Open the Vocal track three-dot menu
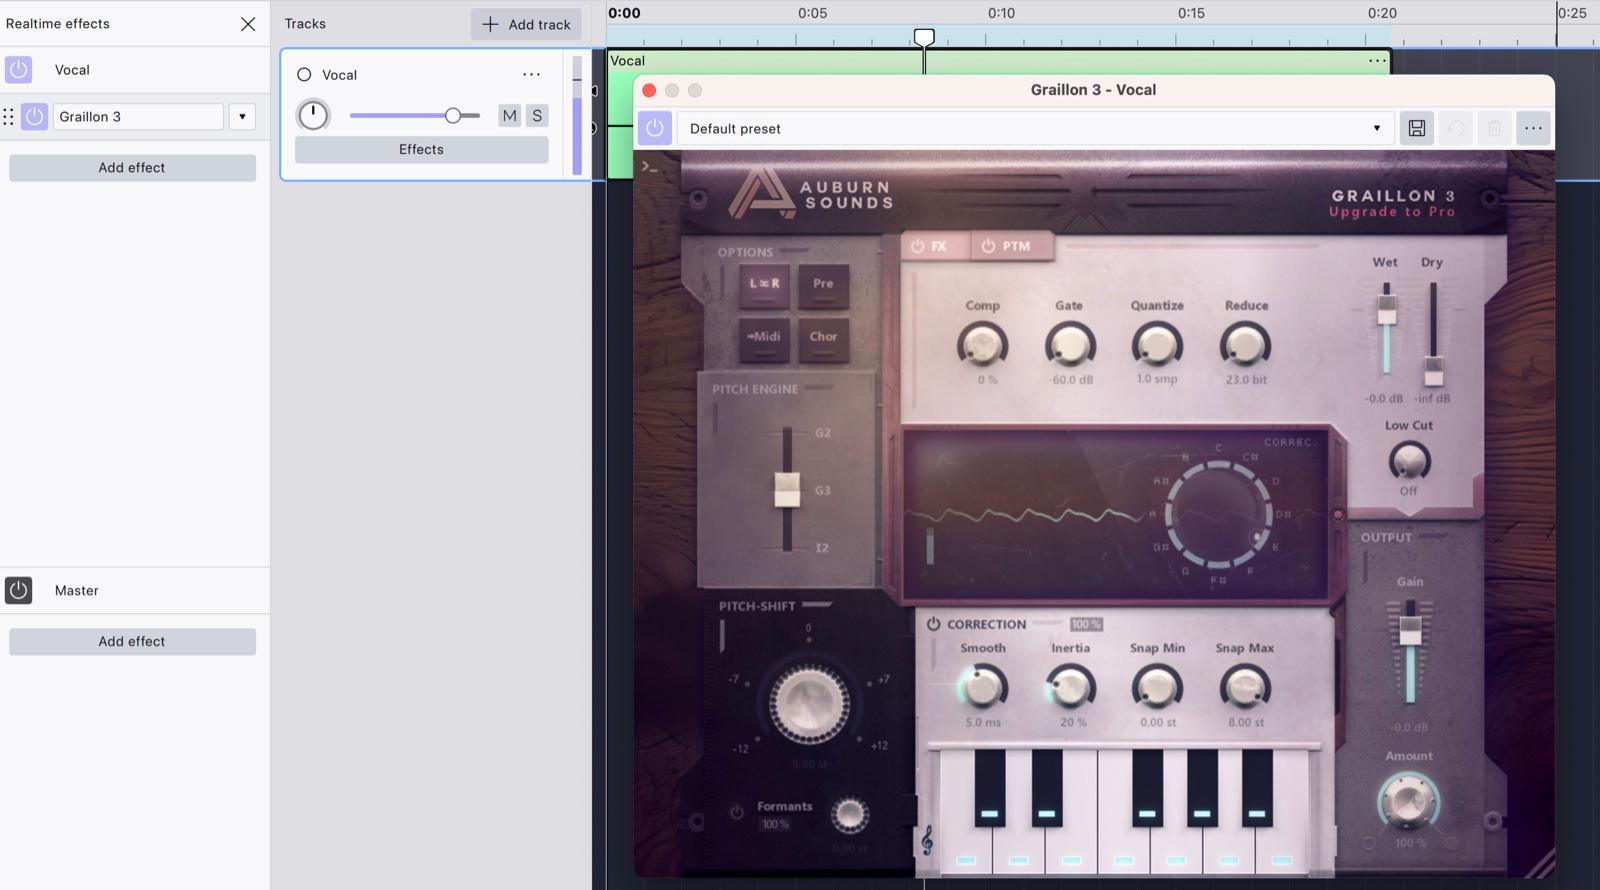Viewport: 1600px width, 890px height. 531,74
